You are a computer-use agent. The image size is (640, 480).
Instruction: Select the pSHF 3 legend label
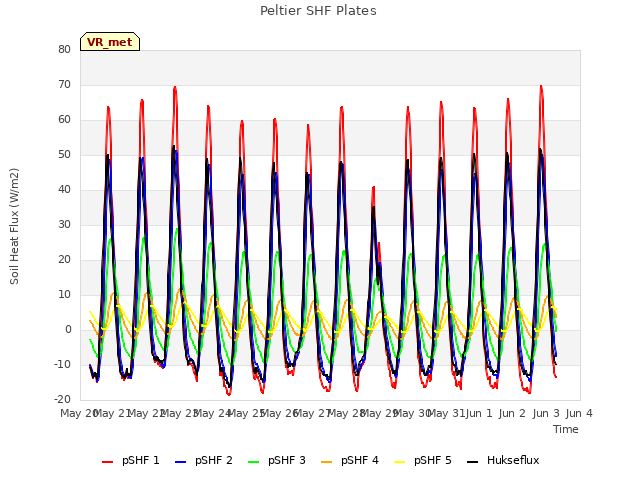pos(287,460)
